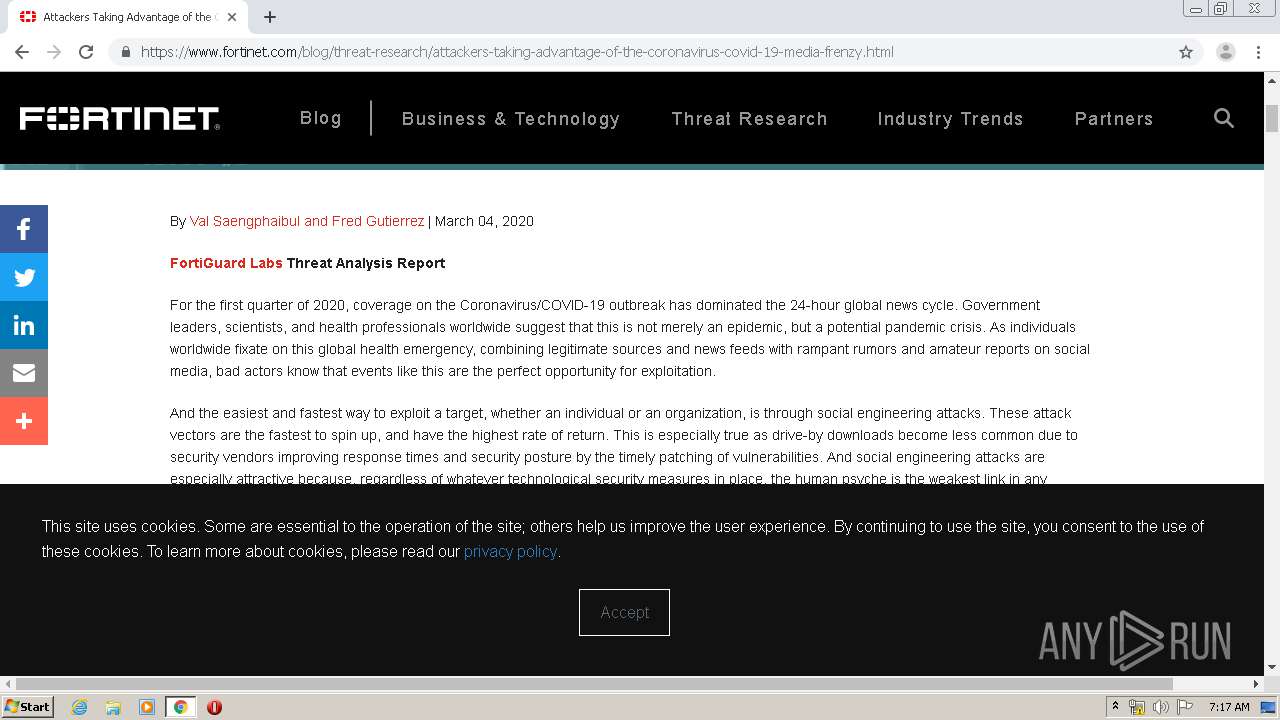The width and height of the screenshot is (1280, 720).
Task: View site security lock info
Action: click(x=125, y=52)
